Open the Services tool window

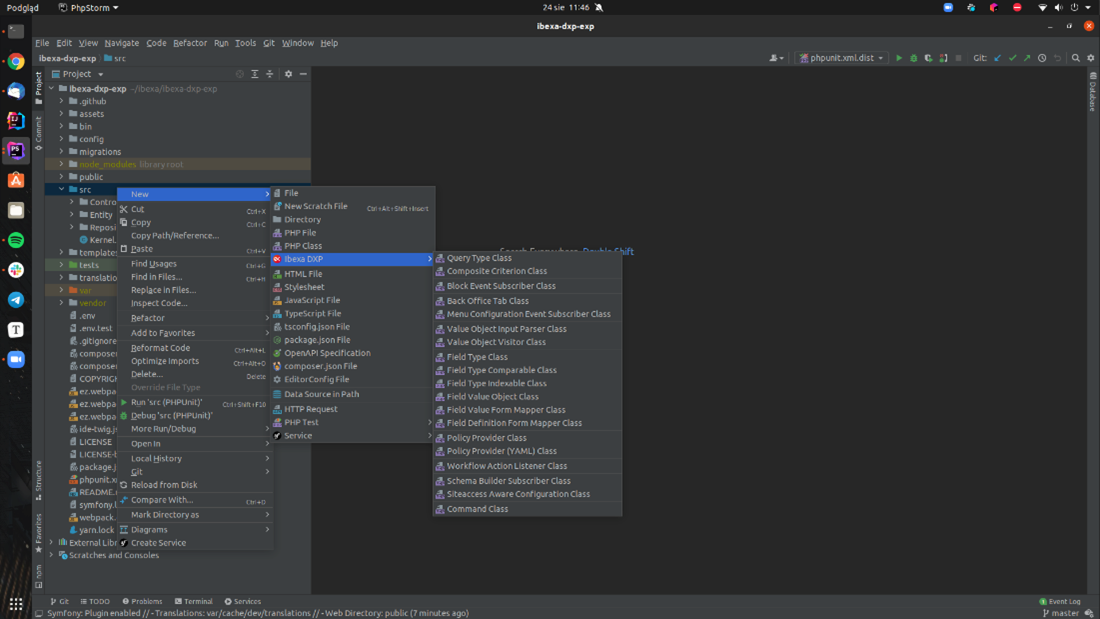click(243, 601)
